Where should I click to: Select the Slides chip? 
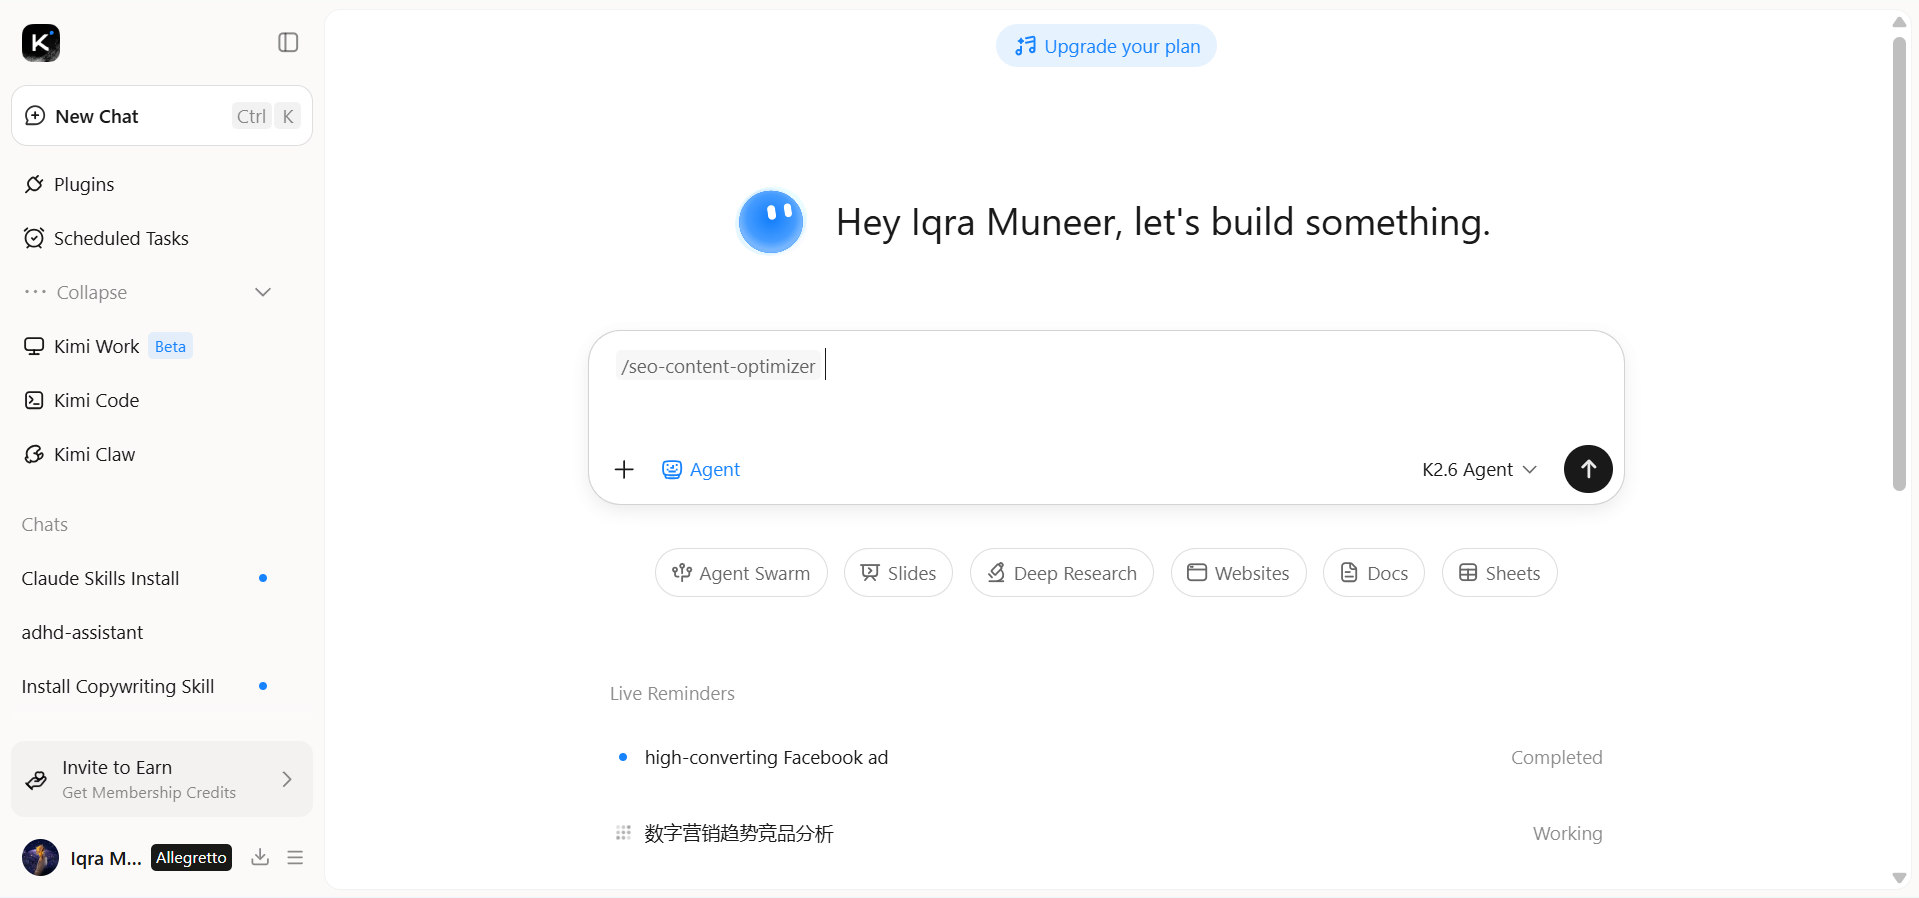point(898,573)
